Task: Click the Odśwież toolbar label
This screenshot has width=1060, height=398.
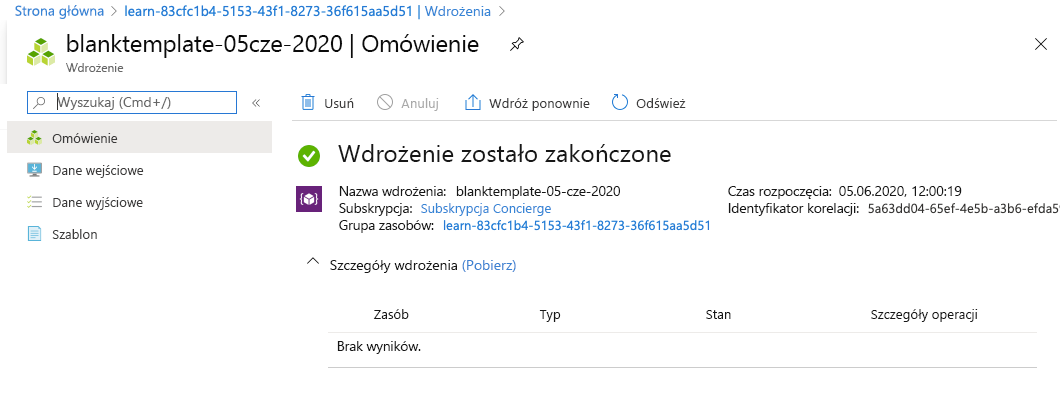Action: (660, 103)
